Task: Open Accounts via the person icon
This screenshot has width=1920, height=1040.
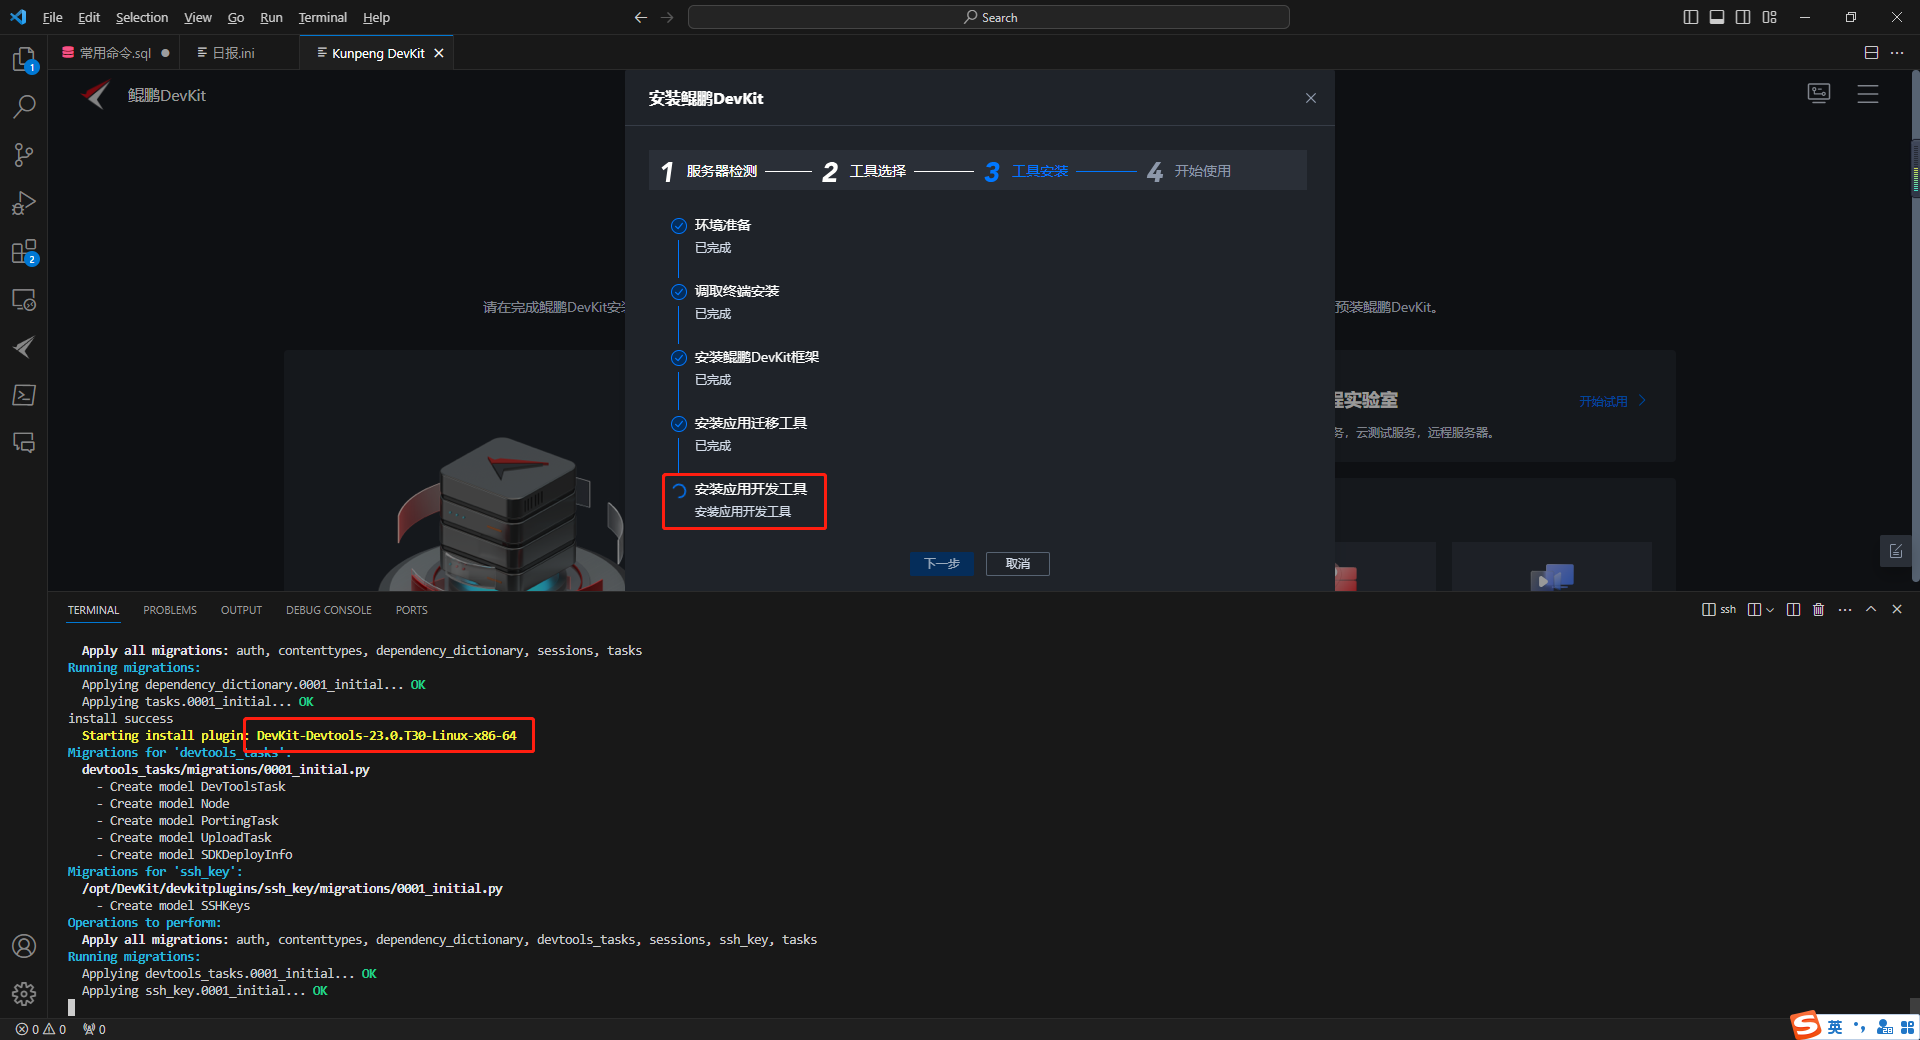Action: [24, 946]
